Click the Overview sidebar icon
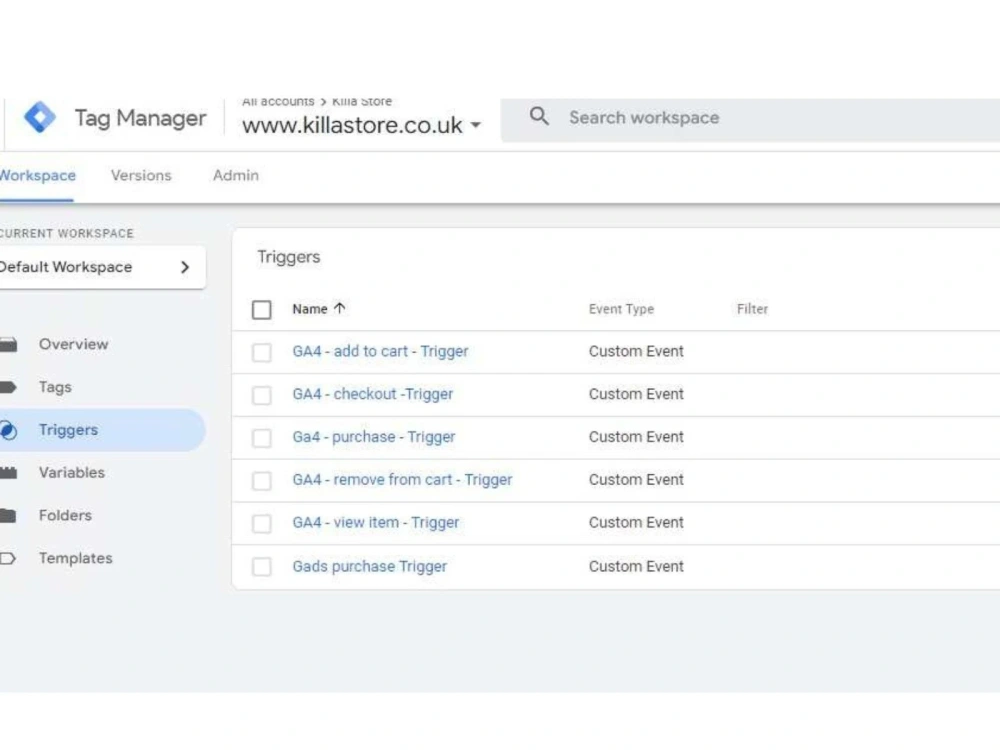The image size is (1000, 750). coord(8,345)
